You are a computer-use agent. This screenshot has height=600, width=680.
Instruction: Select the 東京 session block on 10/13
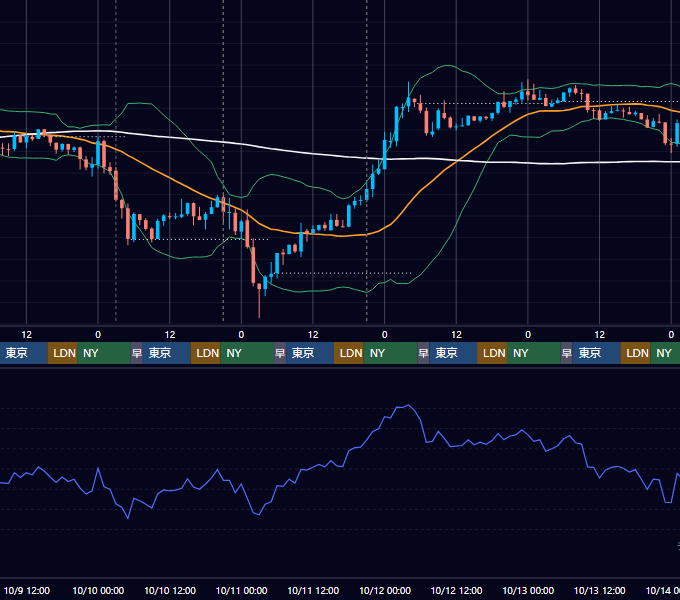(x=597, y=353)
